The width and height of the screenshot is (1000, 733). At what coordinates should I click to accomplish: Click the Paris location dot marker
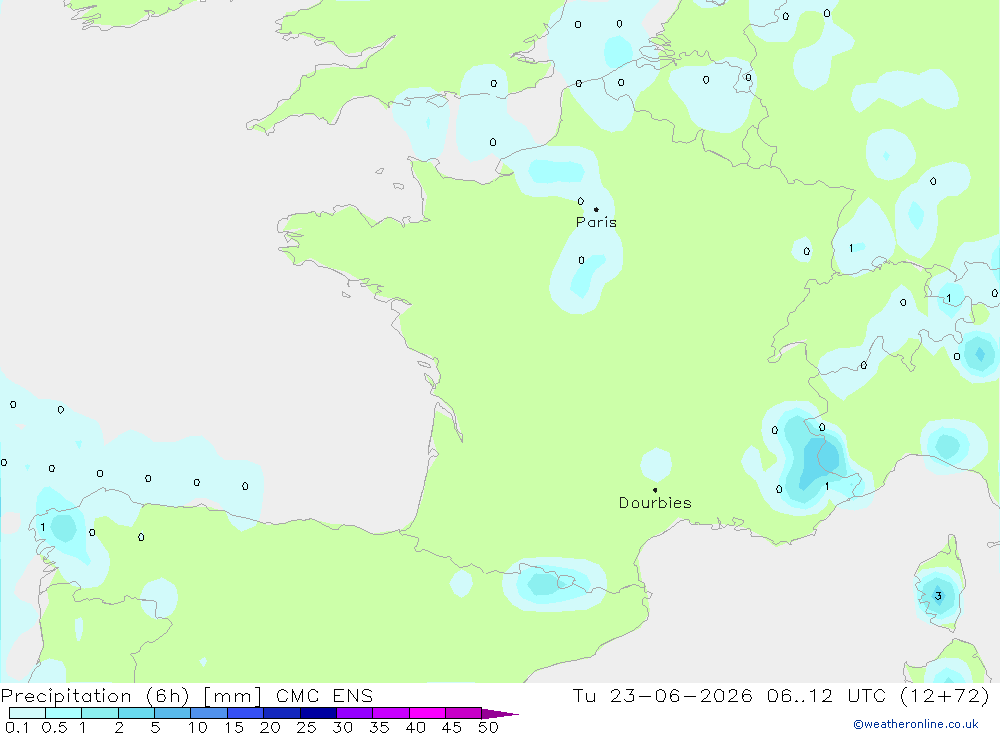coord(596,209)
